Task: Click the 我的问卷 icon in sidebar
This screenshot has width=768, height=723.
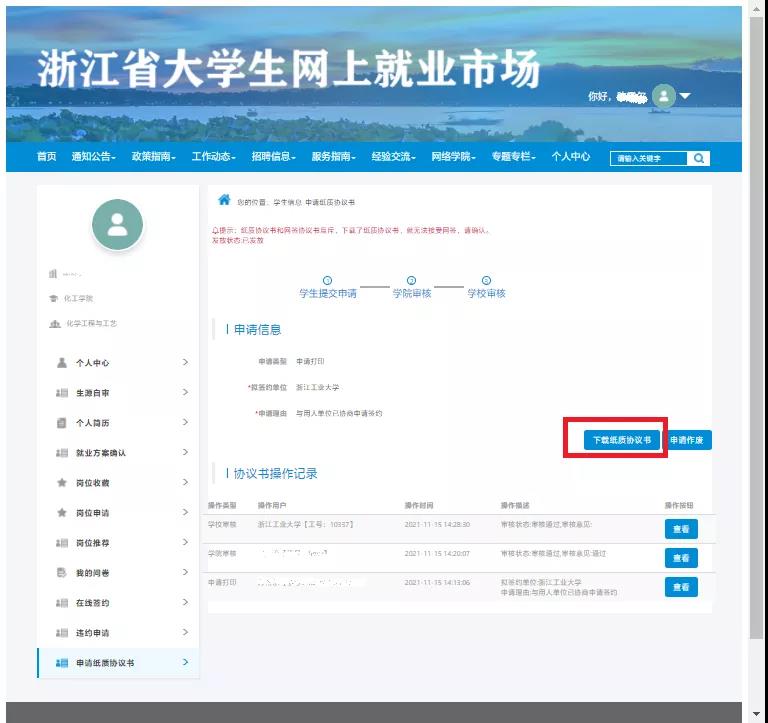Action: click(61, 573)
